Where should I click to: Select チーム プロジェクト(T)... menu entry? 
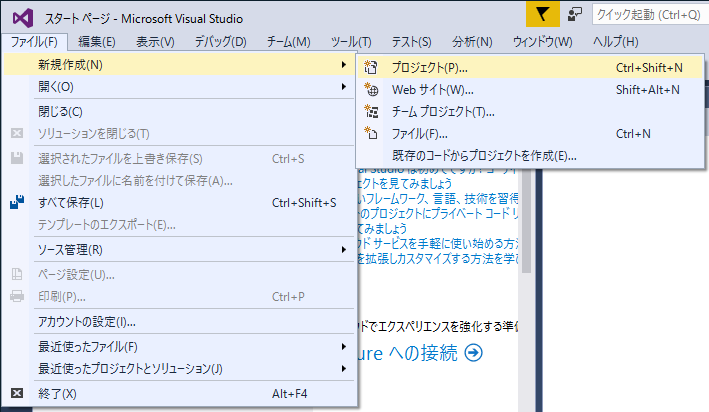531,111
